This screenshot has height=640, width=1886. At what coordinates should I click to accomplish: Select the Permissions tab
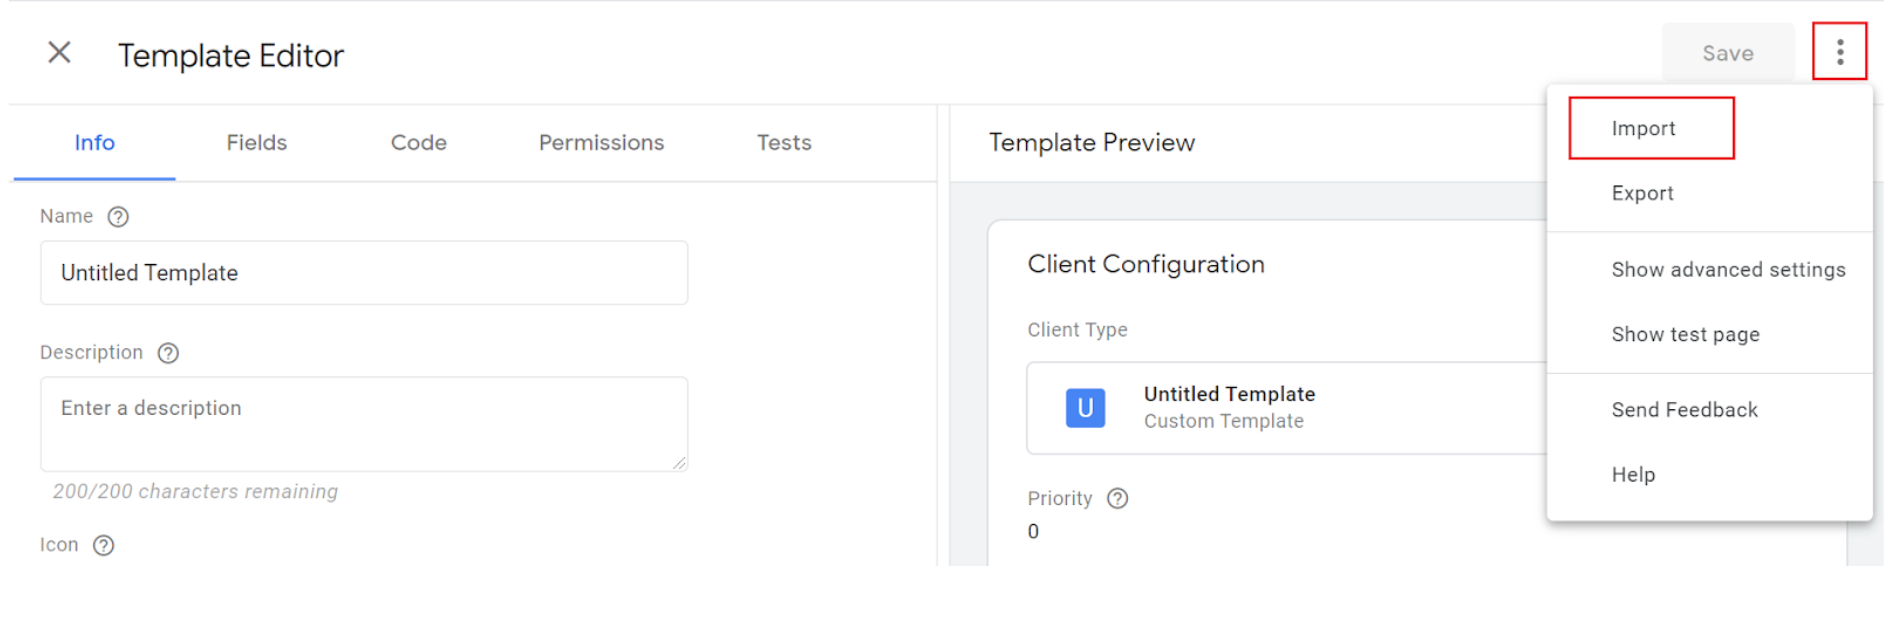pyautogui.click(x=601, y=143)
